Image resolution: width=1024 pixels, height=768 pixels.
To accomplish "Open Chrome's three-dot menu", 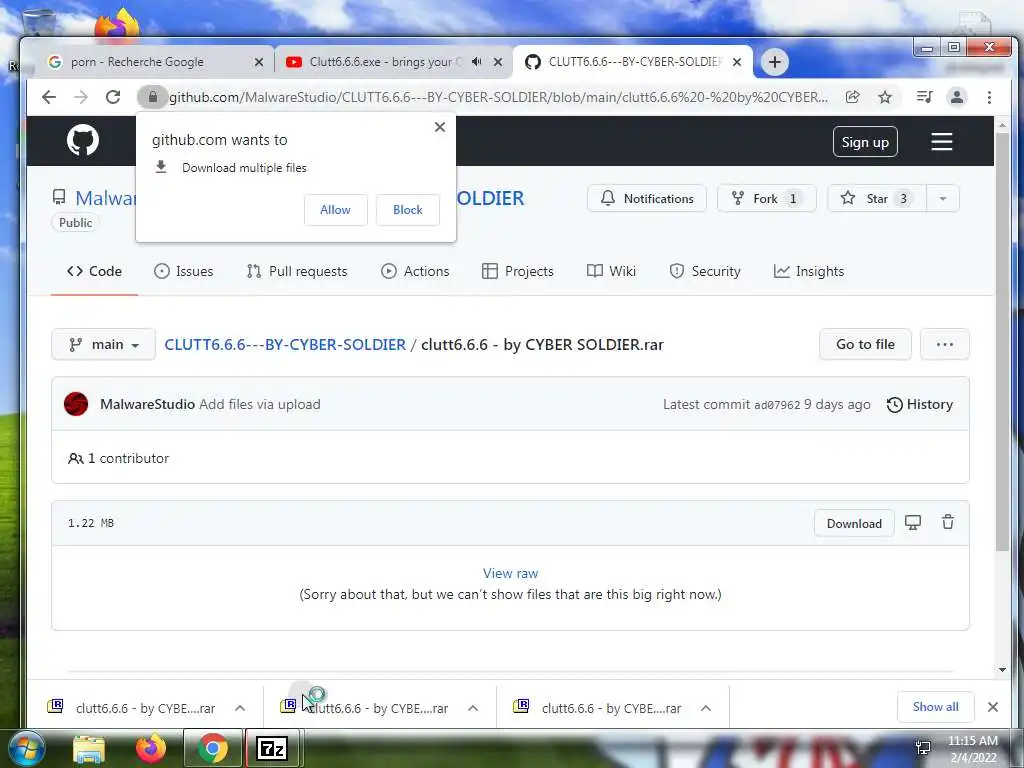I will coord(989,97).
